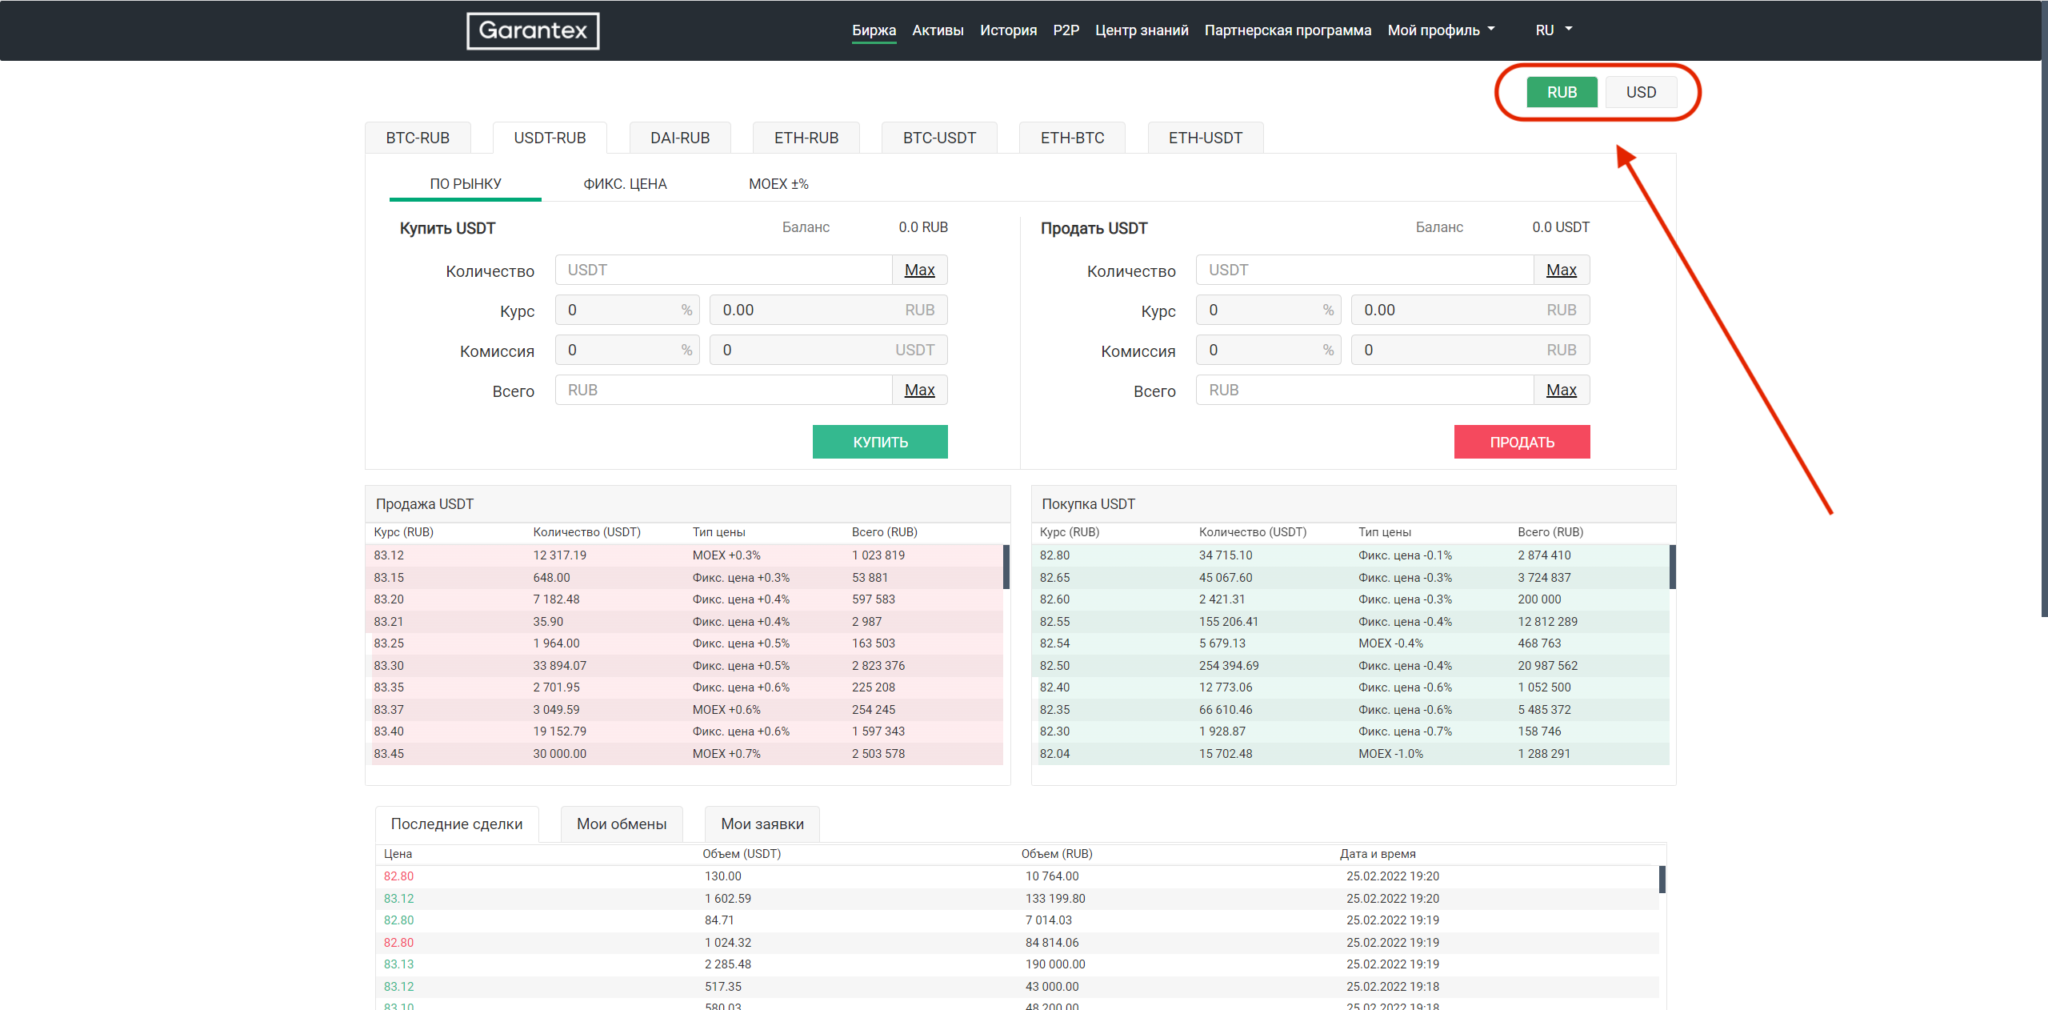The width and height of the screenshot is (2048, 1010).
Task: Click Max next to buy Всего
Action: tap(920, 390)
